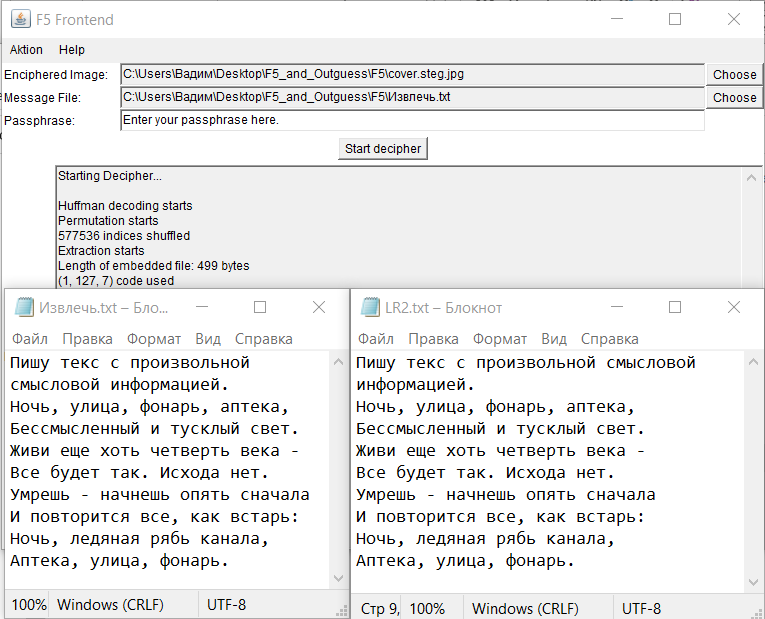Click the resize grip of Извлечь.txt window

click(342, 611)
